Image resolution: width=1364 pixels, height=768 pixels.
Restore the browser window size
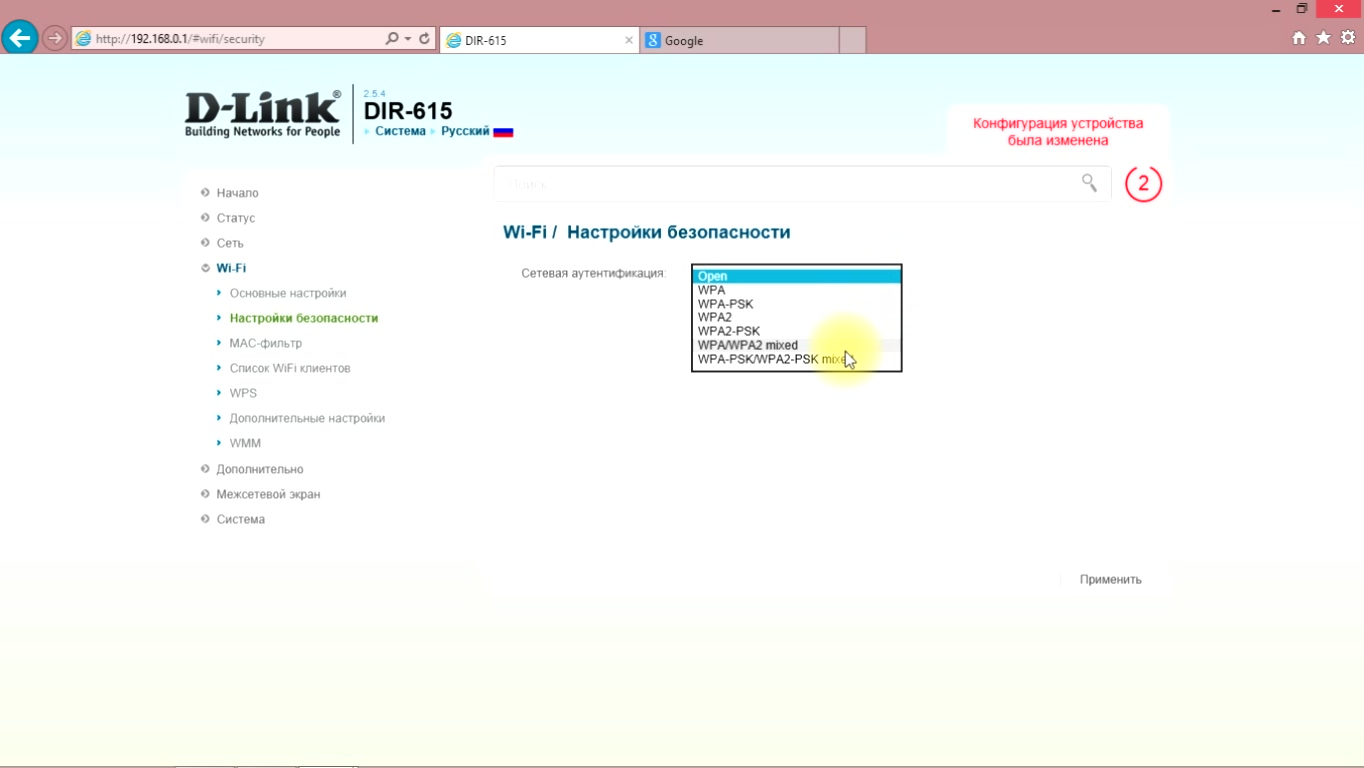tap(1302, 9)
